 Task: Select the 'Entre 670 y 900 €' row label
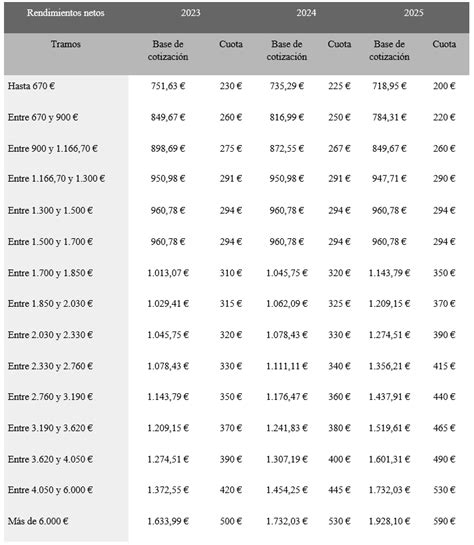pyautogui.click(x=43, y=117)
